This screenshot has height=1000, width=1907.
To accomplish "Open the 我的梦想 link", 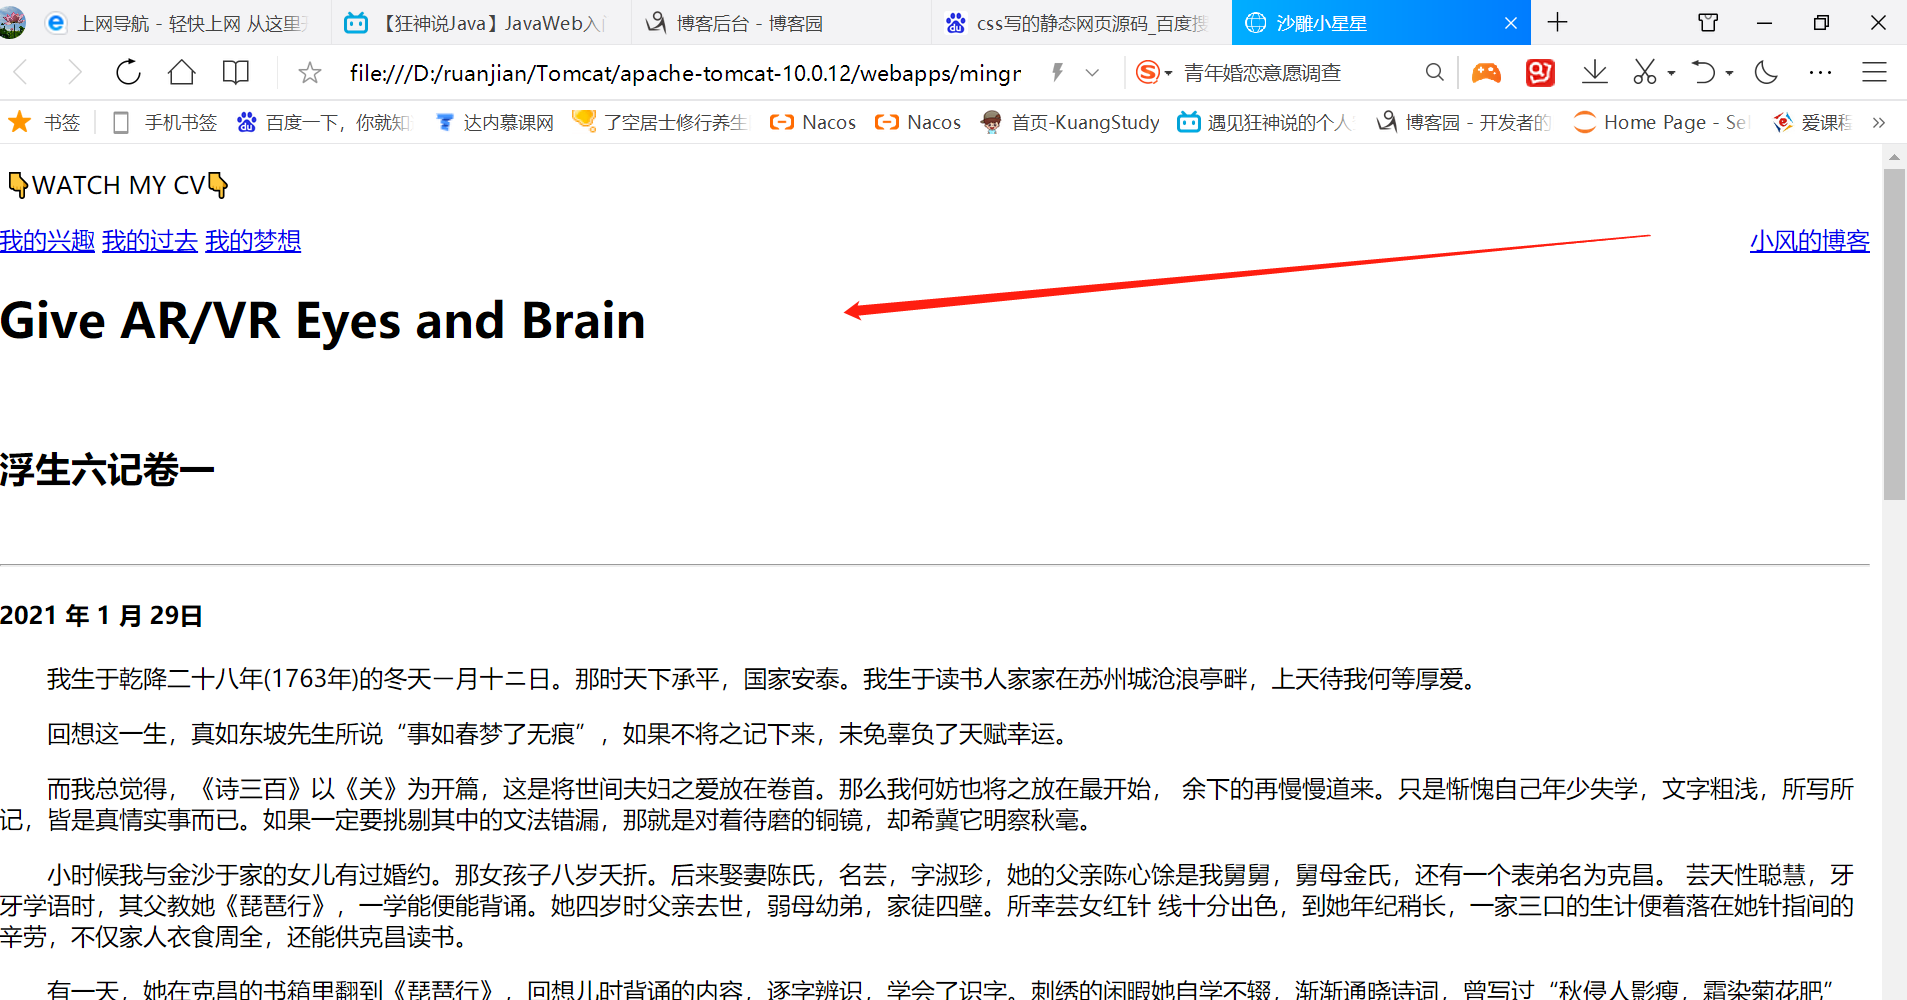I will 253,241.
